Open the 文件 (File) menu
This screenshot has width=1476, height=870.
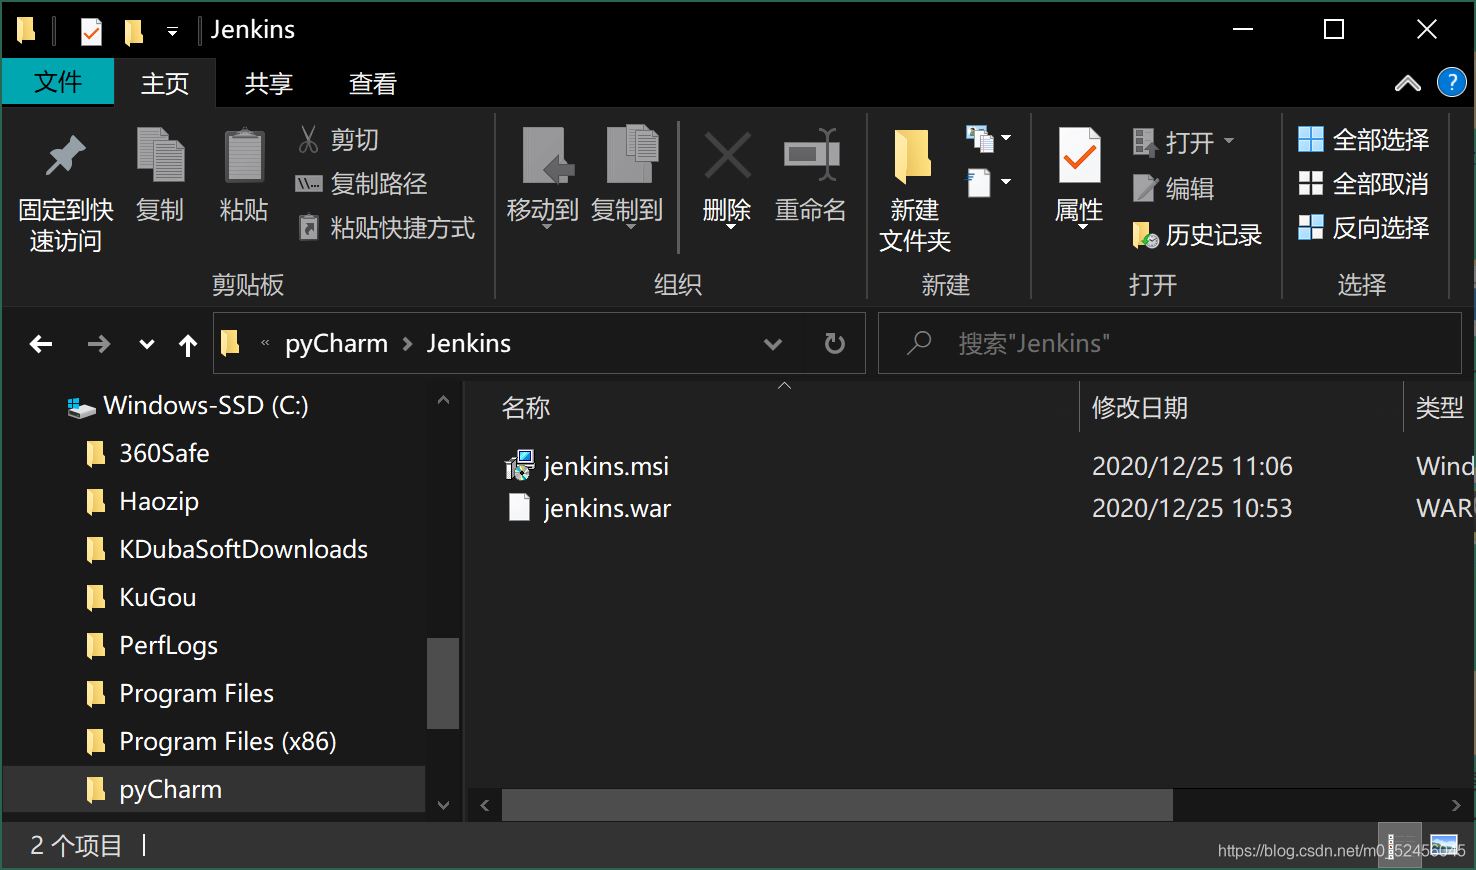click(57, 83)
